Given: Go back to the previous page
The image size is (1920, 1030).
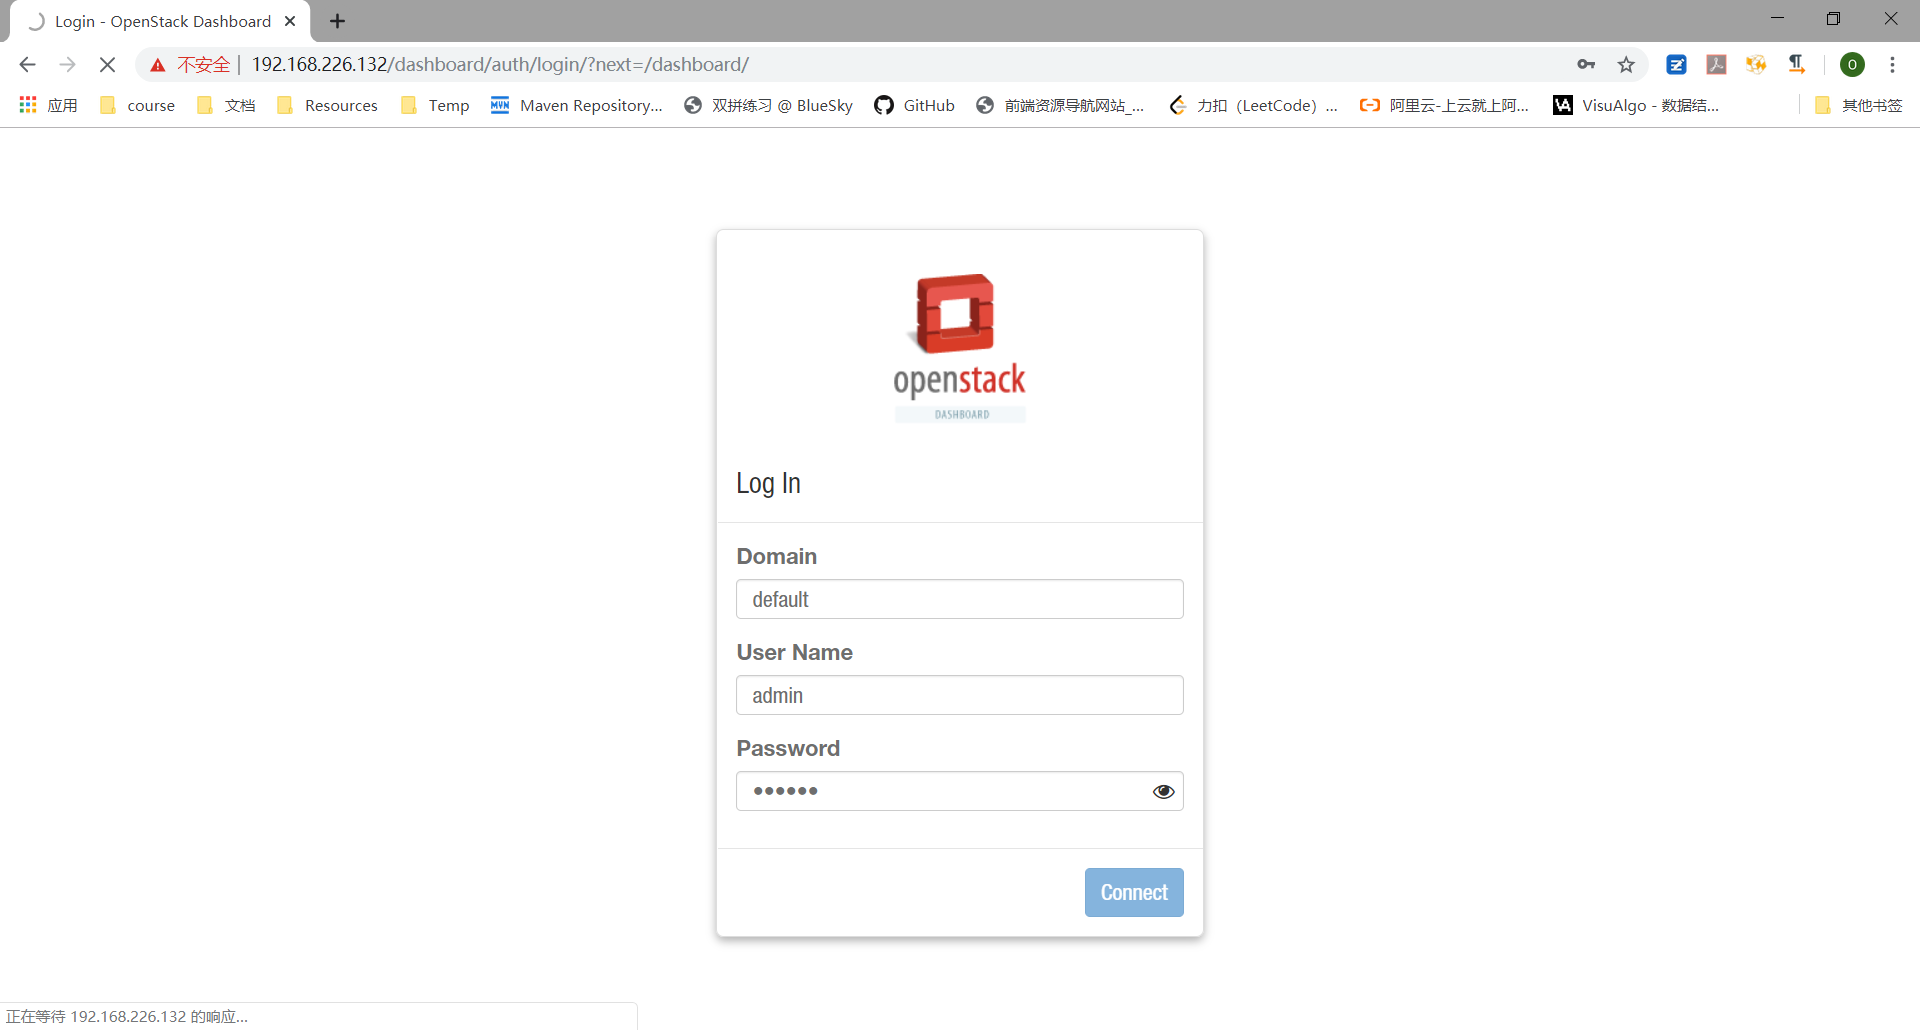Looking at the screenshot, I should pos(27,65).
